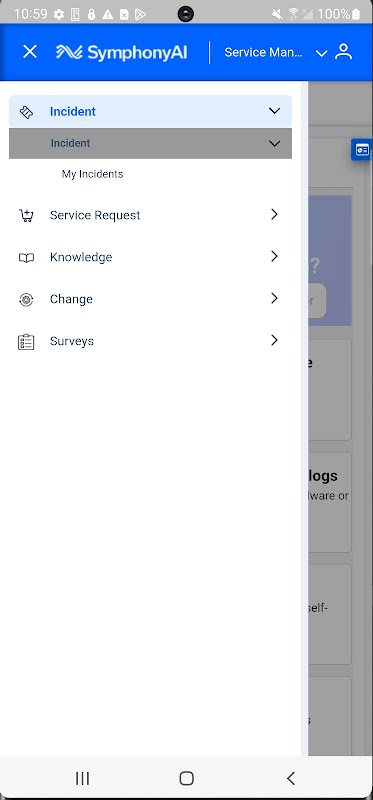
Task: Close the navigation drawer with X icon
Action: (x=30, y=52)
